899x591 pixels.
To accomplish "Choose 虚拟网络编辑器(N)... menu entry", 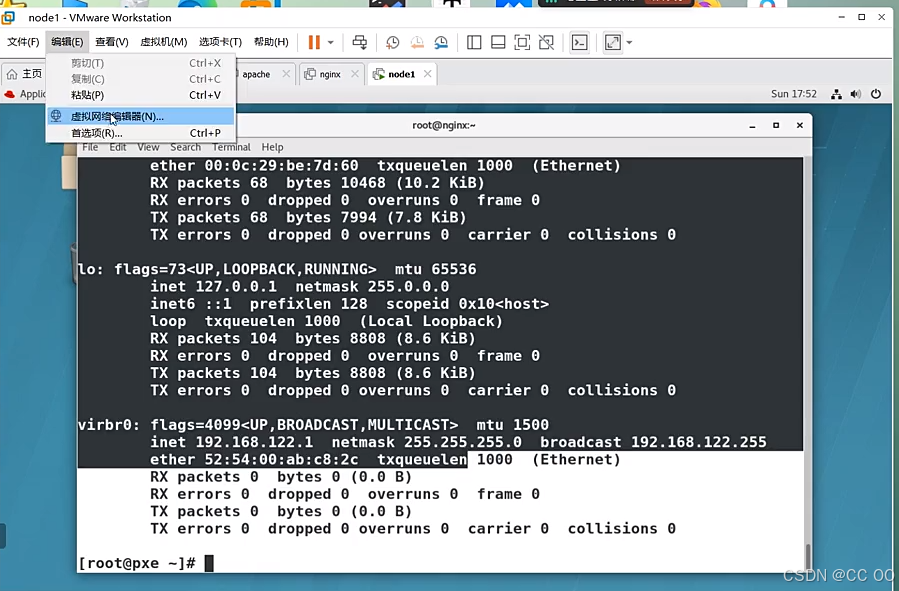I will point(141,116).
